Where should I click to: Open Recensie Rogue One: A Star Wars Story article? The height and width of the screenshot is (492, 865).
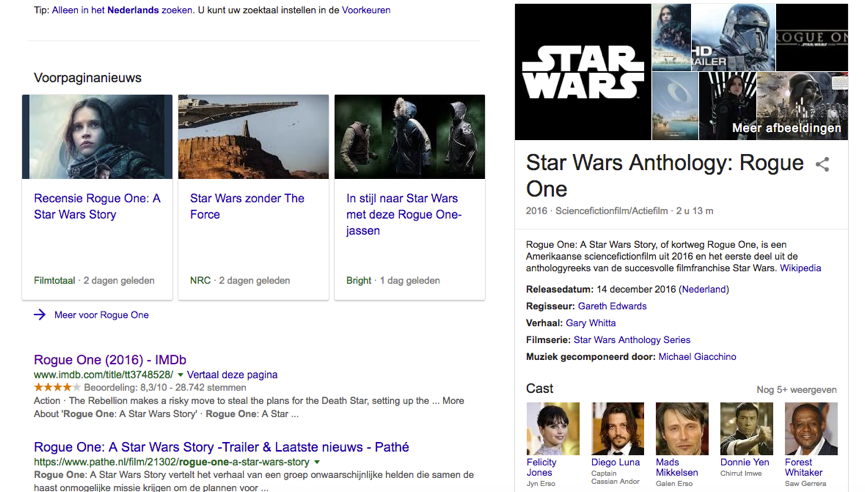97,206
